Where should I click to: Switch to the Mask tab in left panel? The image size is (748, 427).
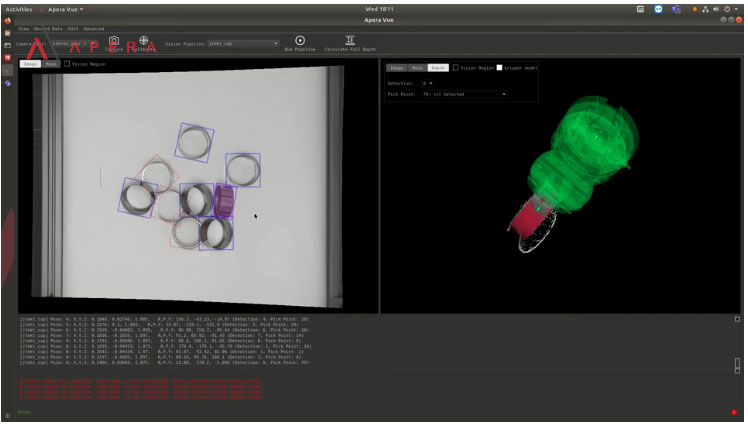[50, 64]
